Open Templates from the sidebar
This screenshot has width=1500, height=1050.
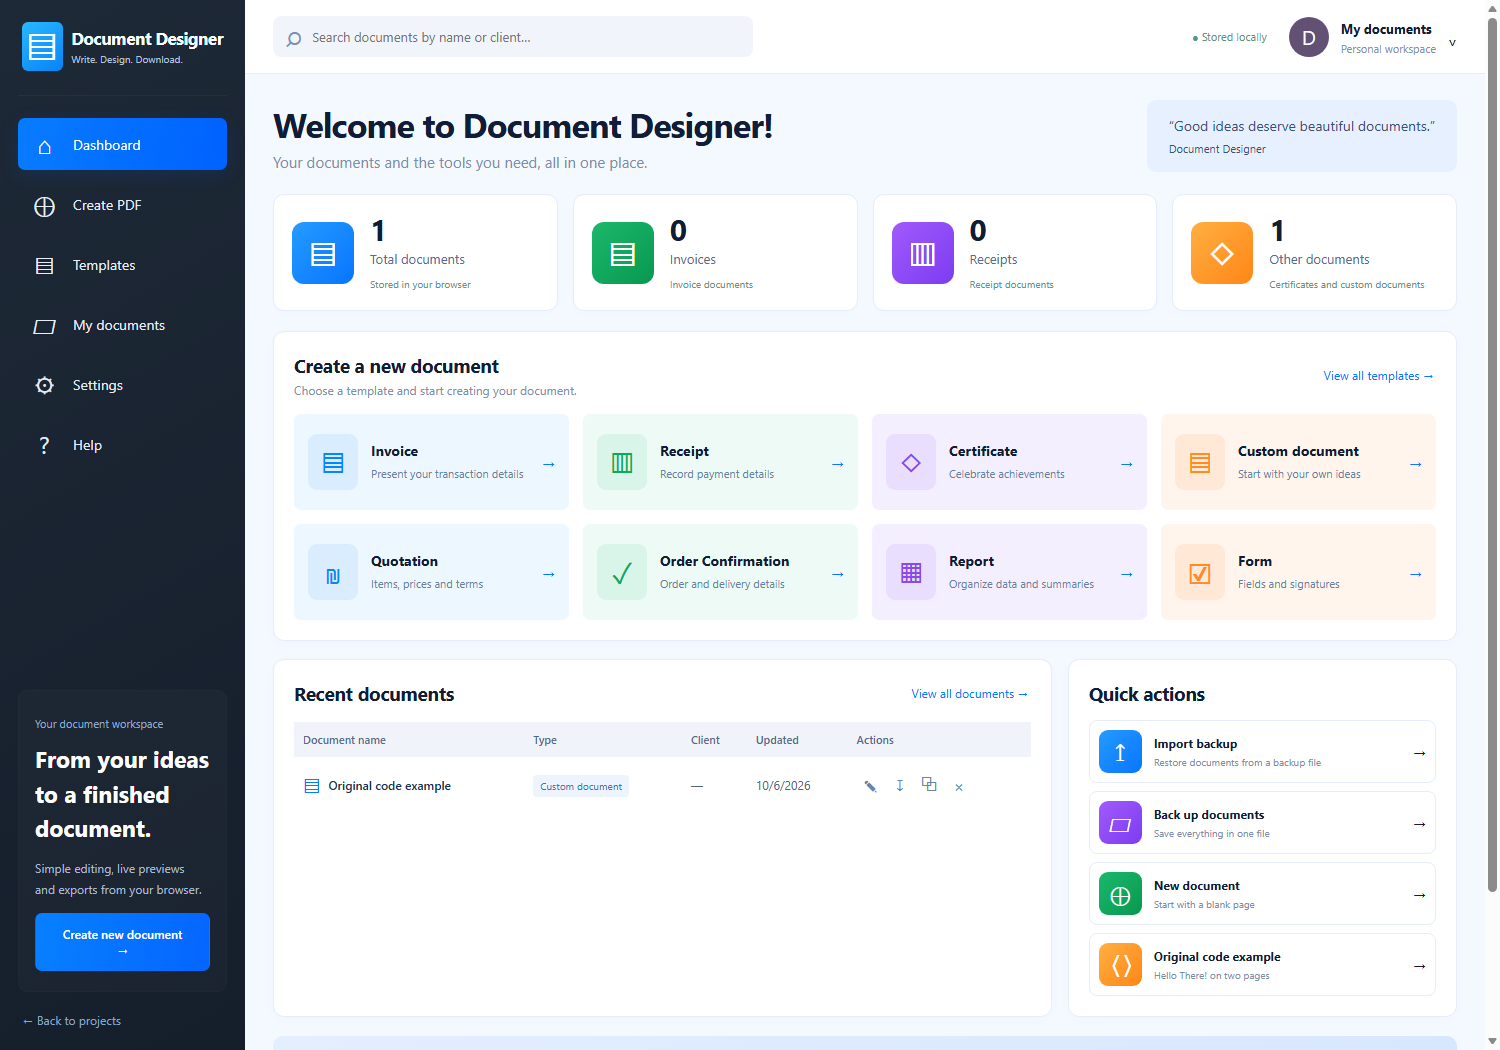point(122,265)
